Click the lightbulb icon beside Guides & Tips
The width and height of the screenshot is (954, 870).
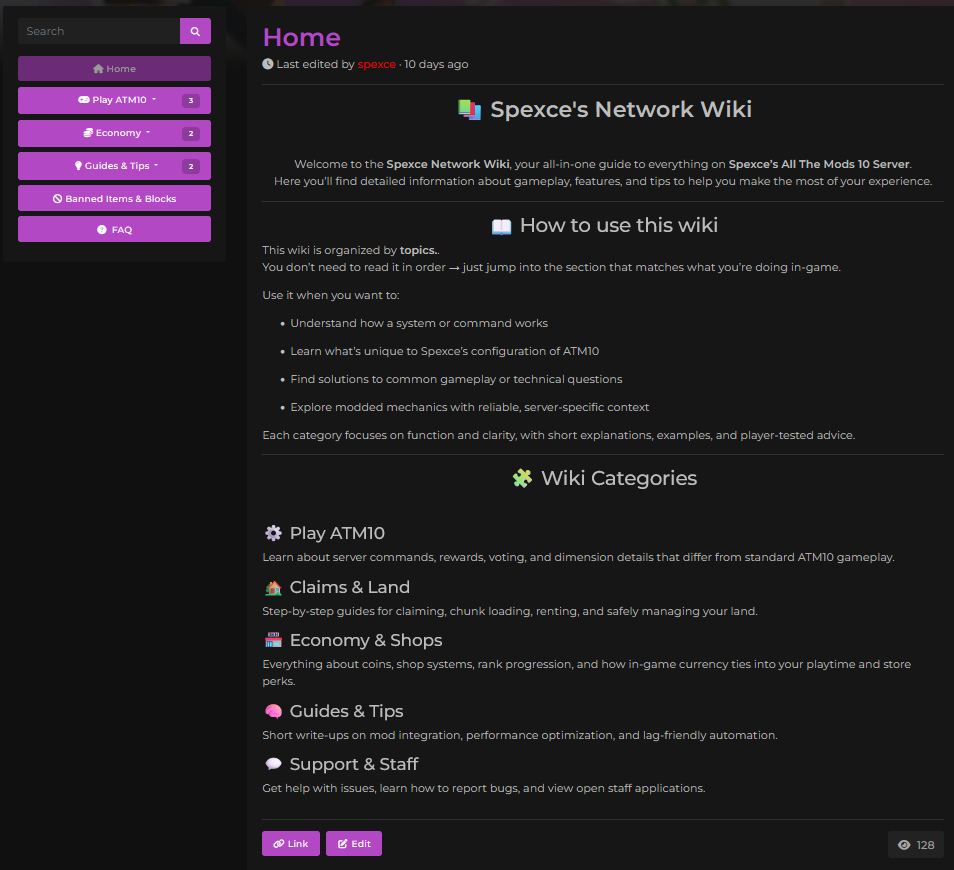click(78, 166)
